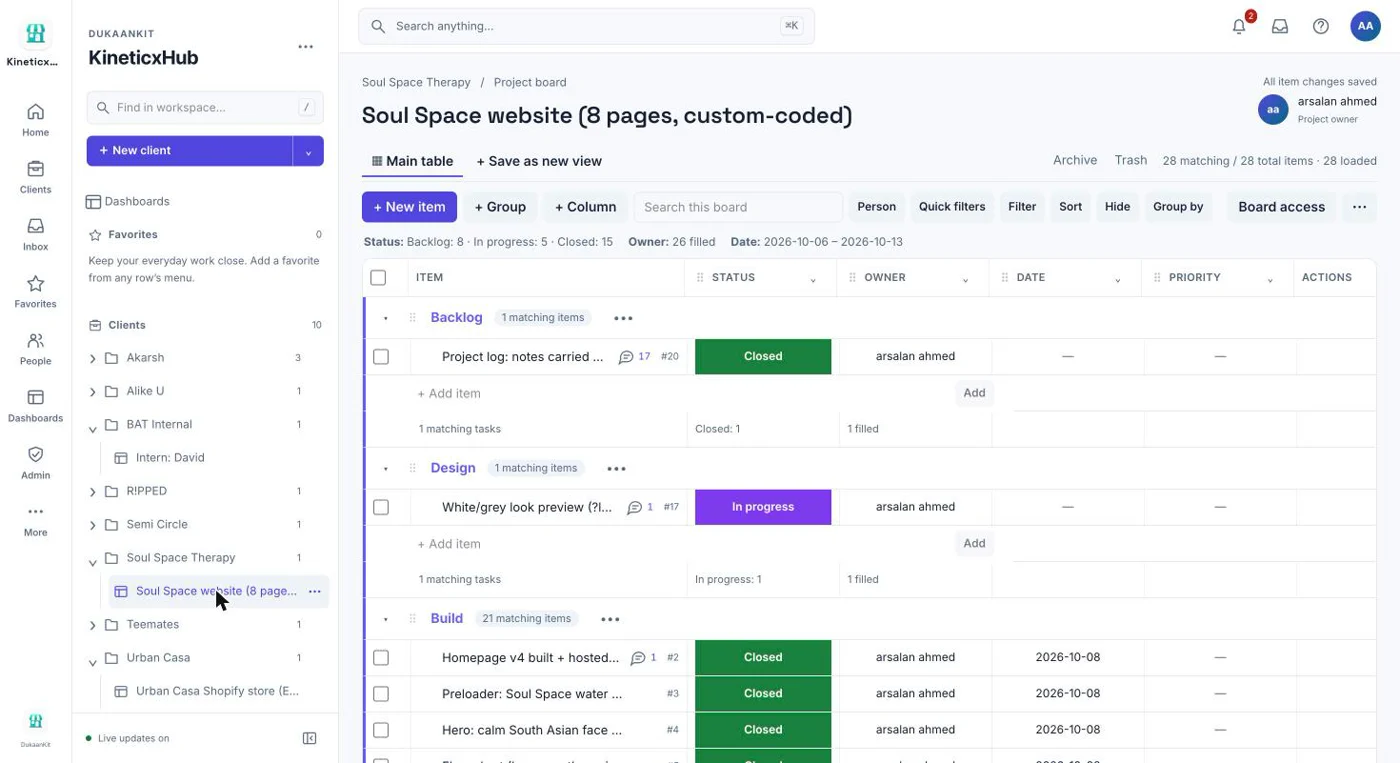Open workspace options next to KineticxHub

tap(306, 47)
